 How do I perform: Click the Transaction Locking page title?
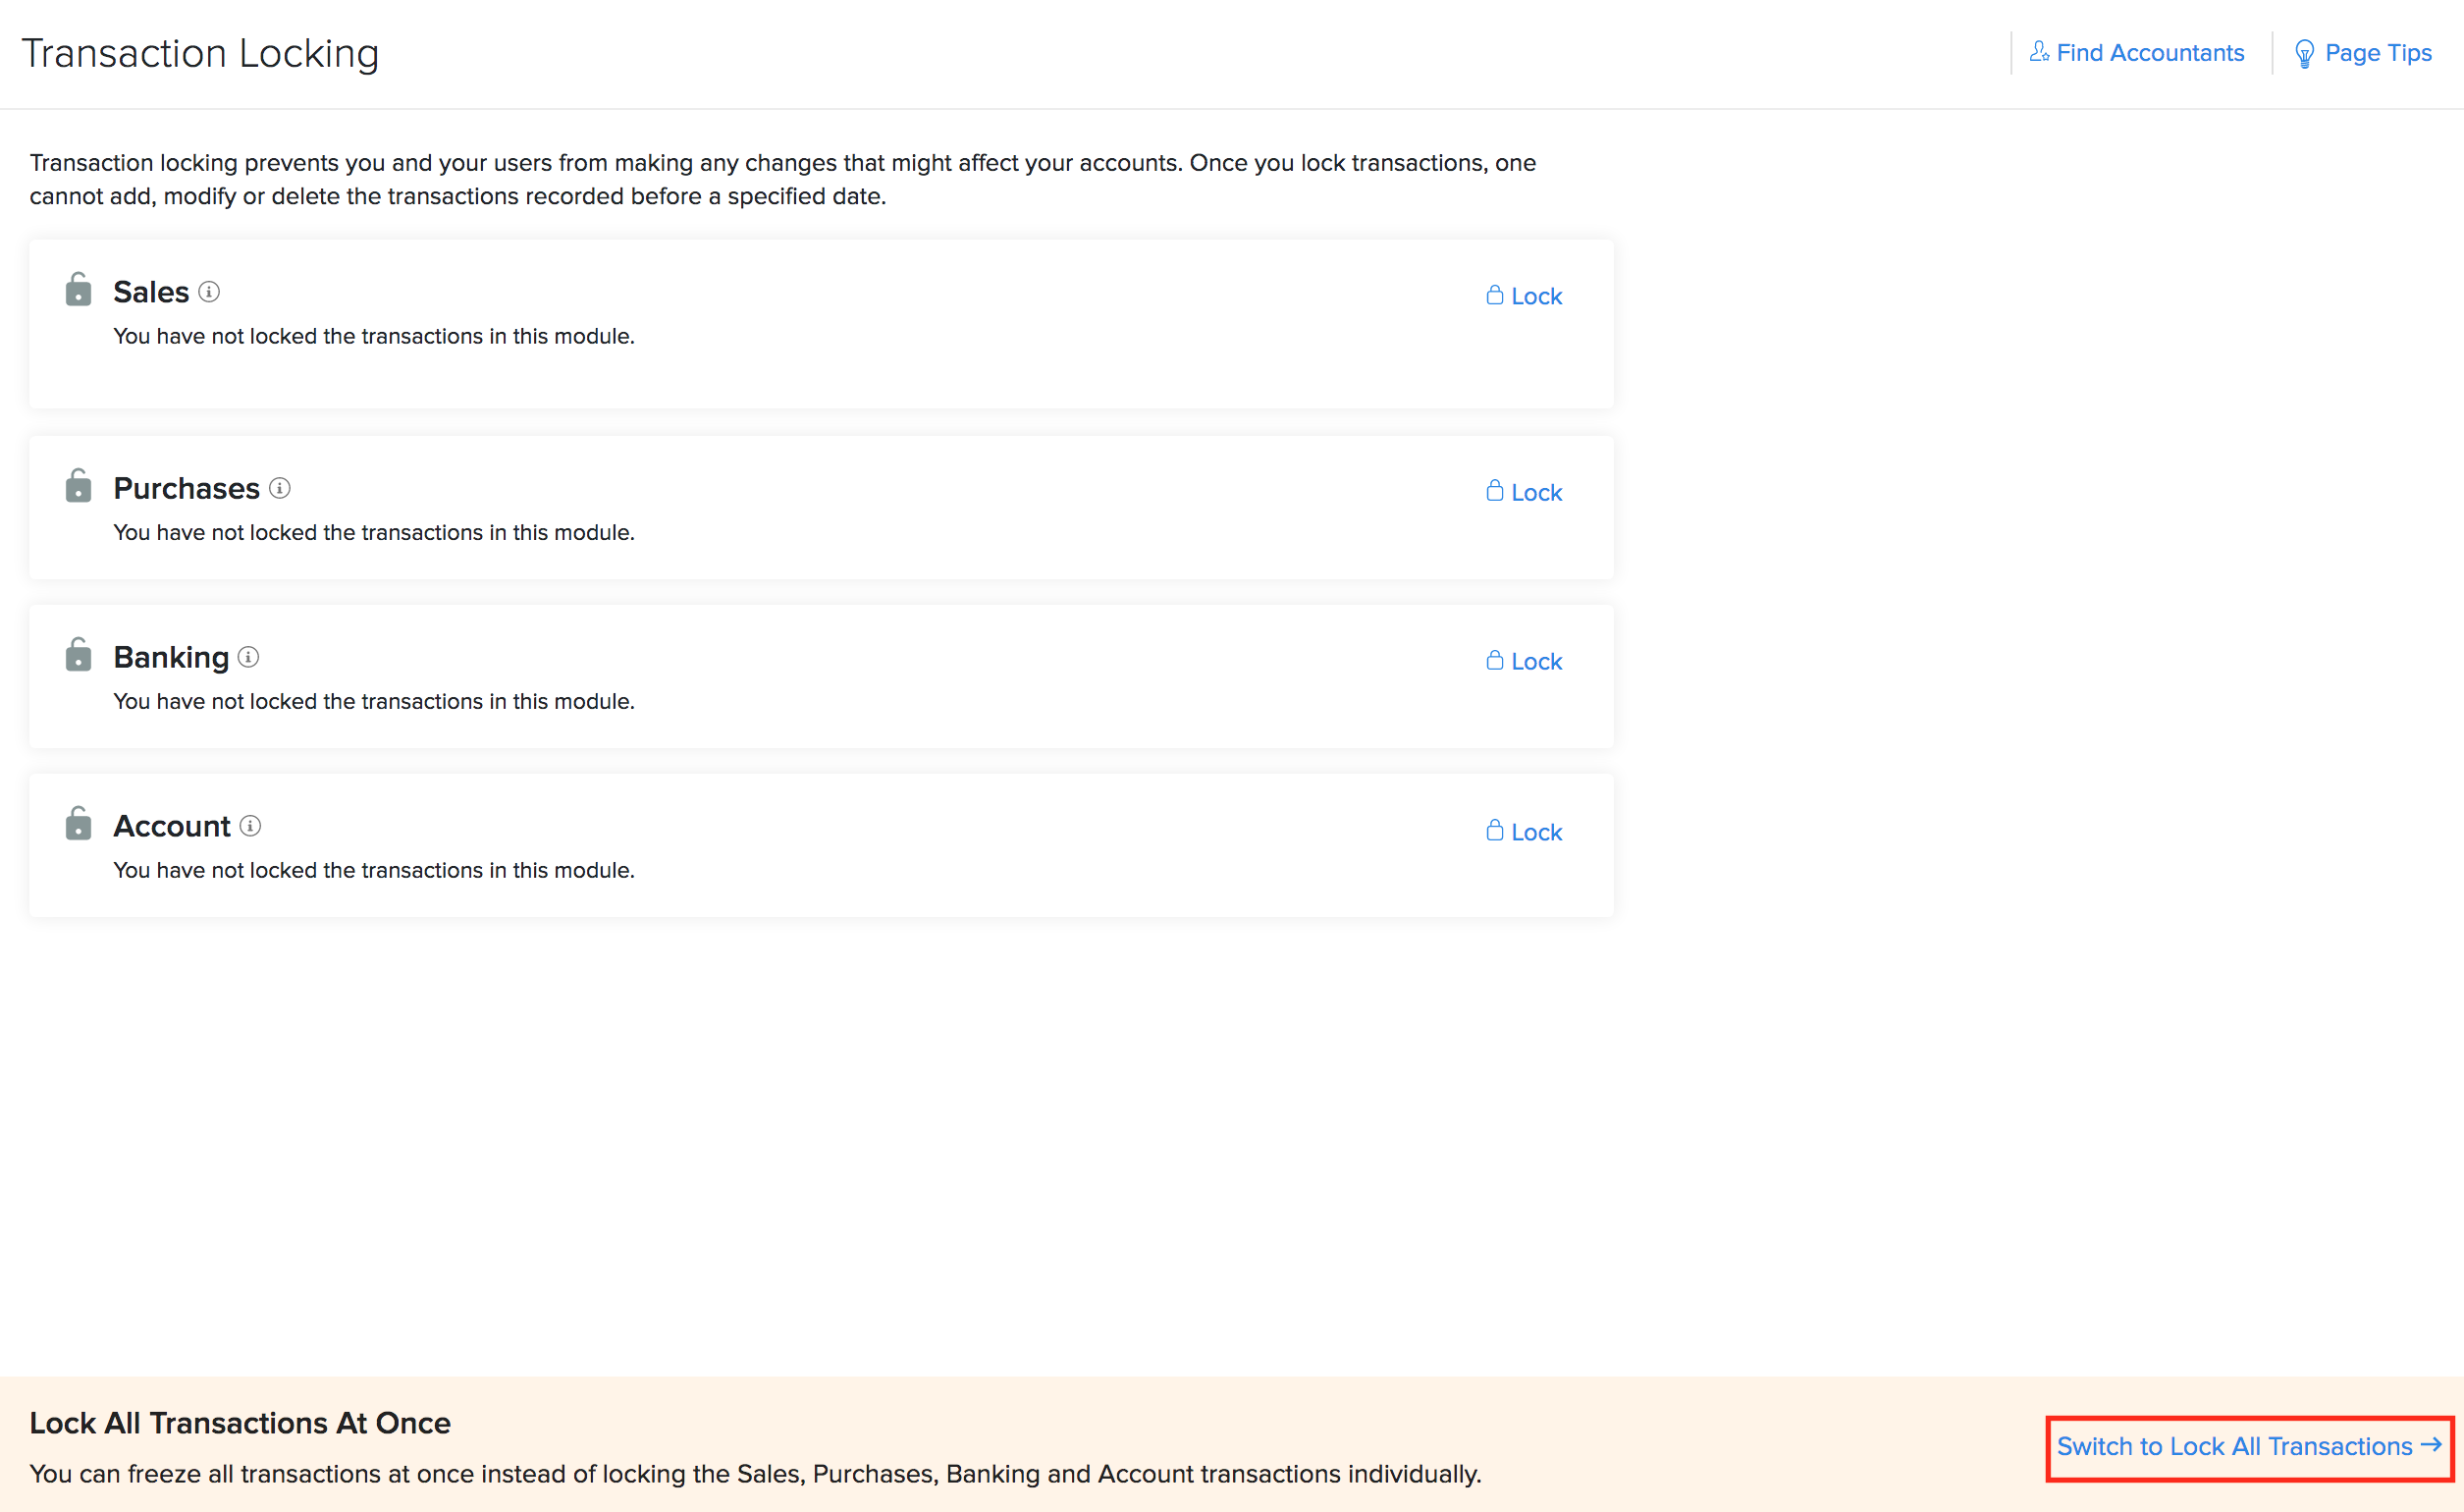(x=200, y=54)
